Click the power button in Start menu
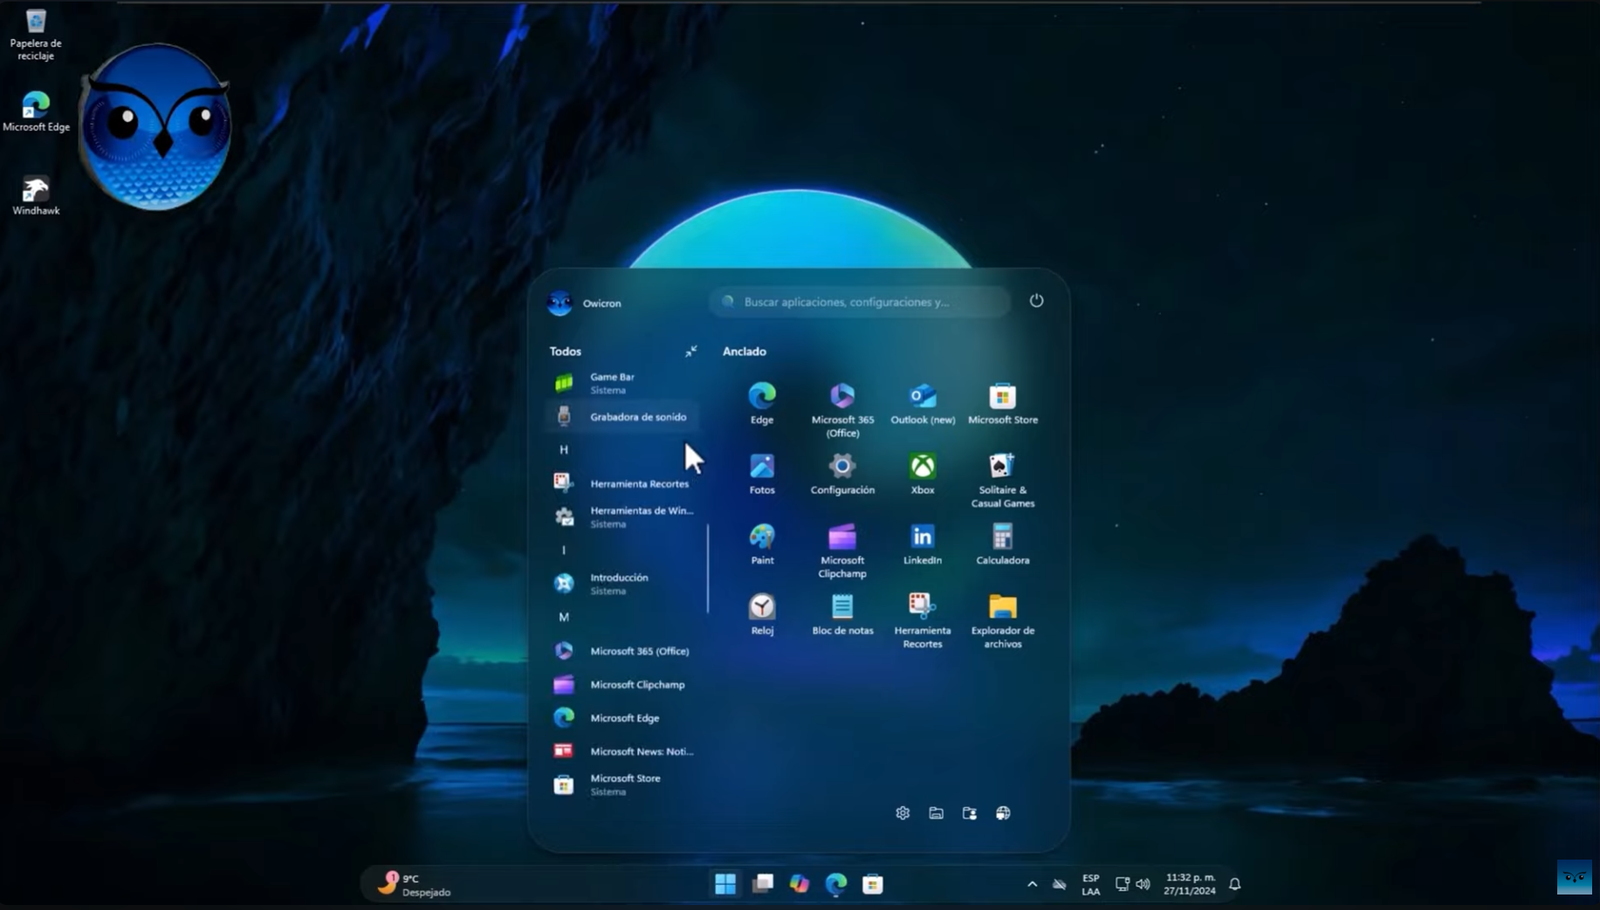 coord(1036,301)
